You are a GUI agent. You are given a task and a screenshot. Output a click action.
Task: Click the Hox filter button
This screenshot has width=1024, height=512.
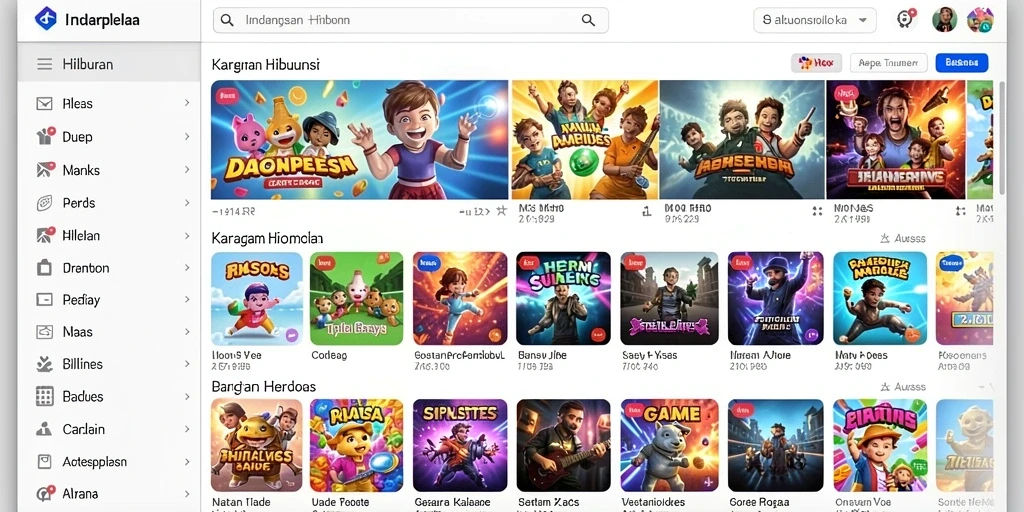coord(816,63)
